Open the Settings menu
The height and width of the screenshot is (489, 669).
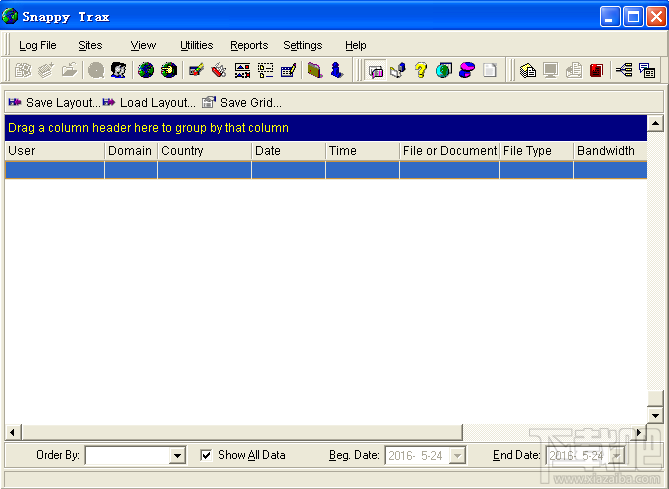pos(303,45)
